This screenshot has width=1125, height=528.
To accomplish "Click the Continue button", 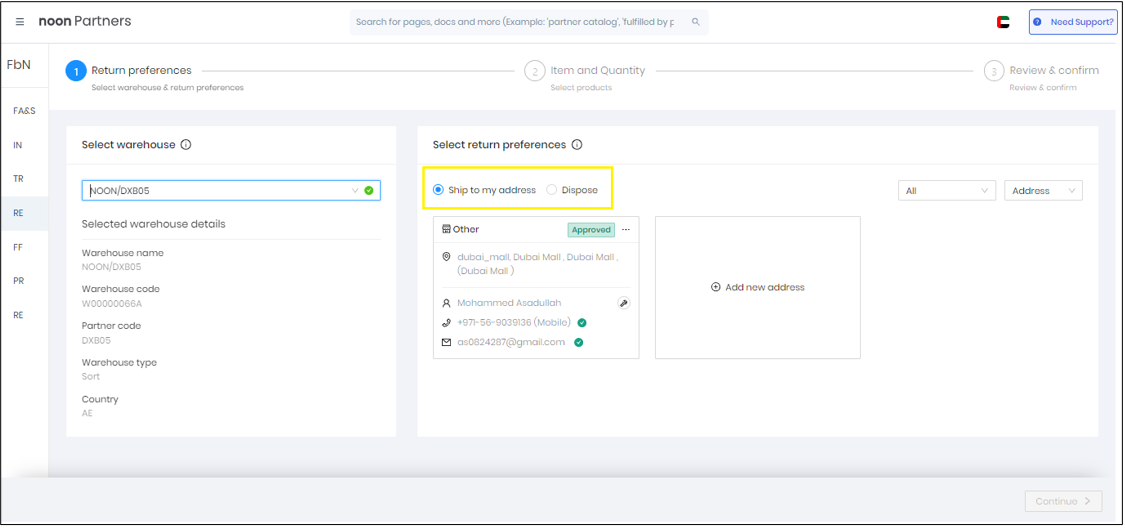I will (x=1063, y=501).
